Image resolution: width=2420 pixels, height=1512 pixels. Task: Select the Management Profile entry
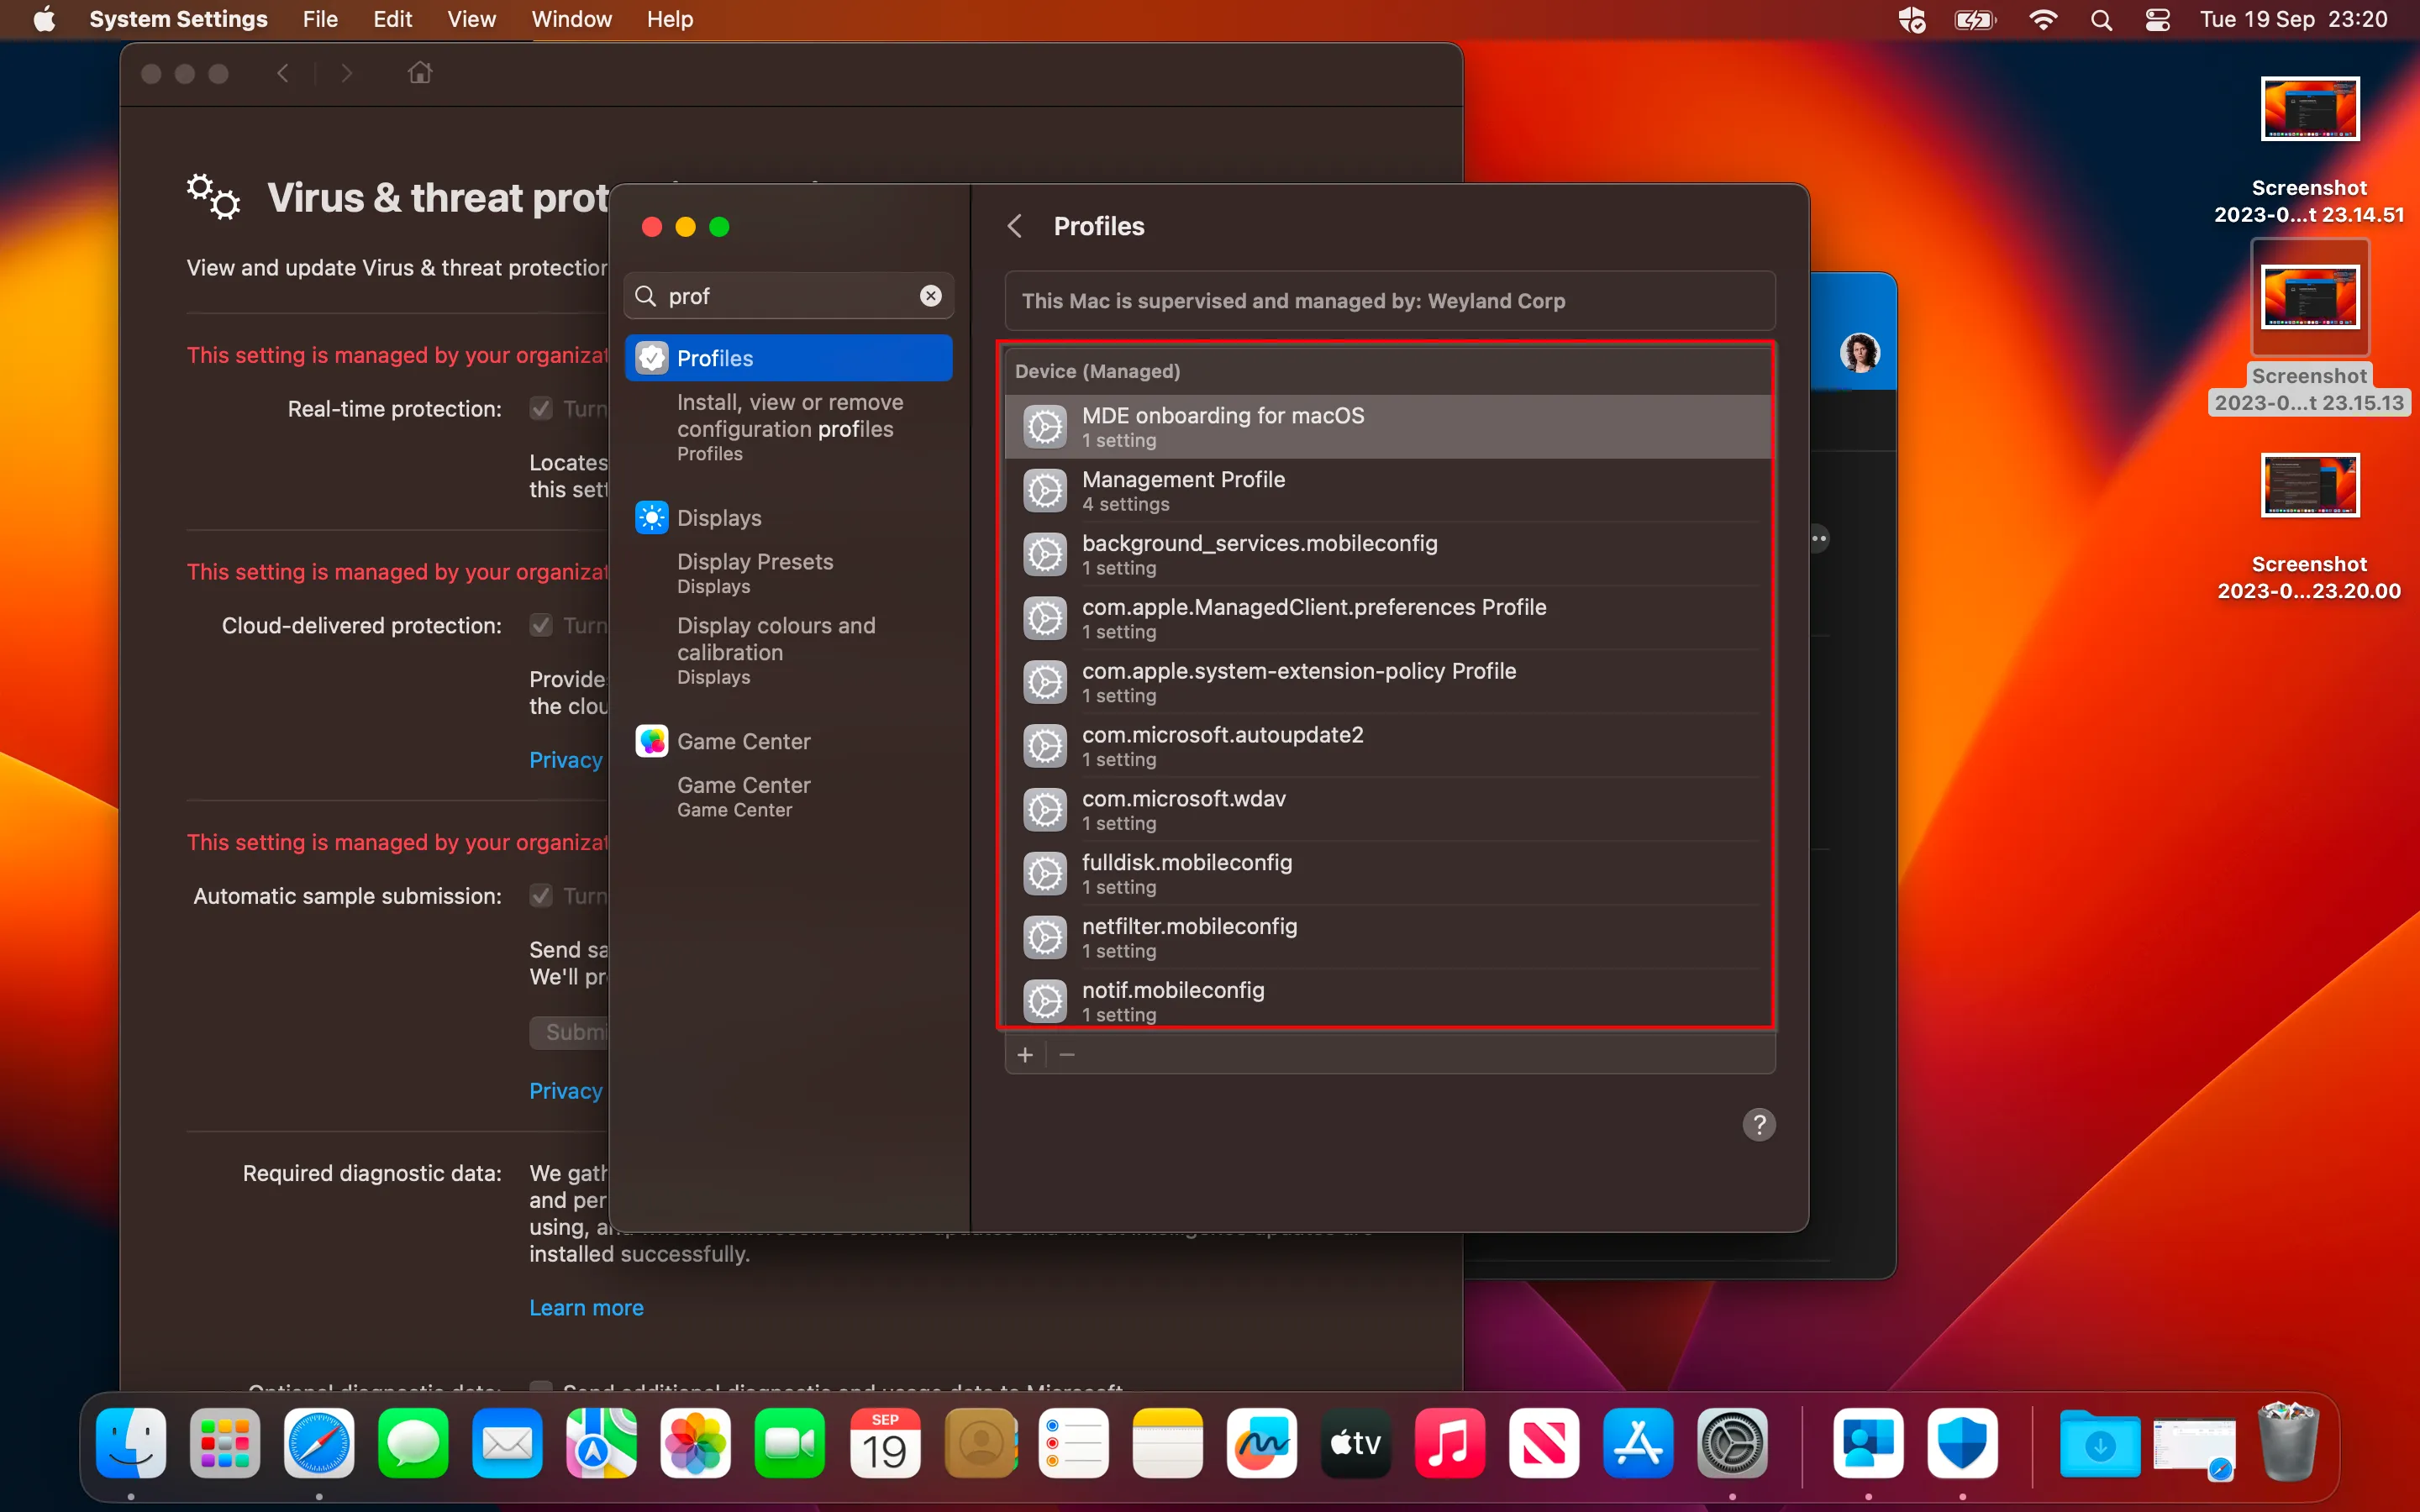click(1388, 491)
